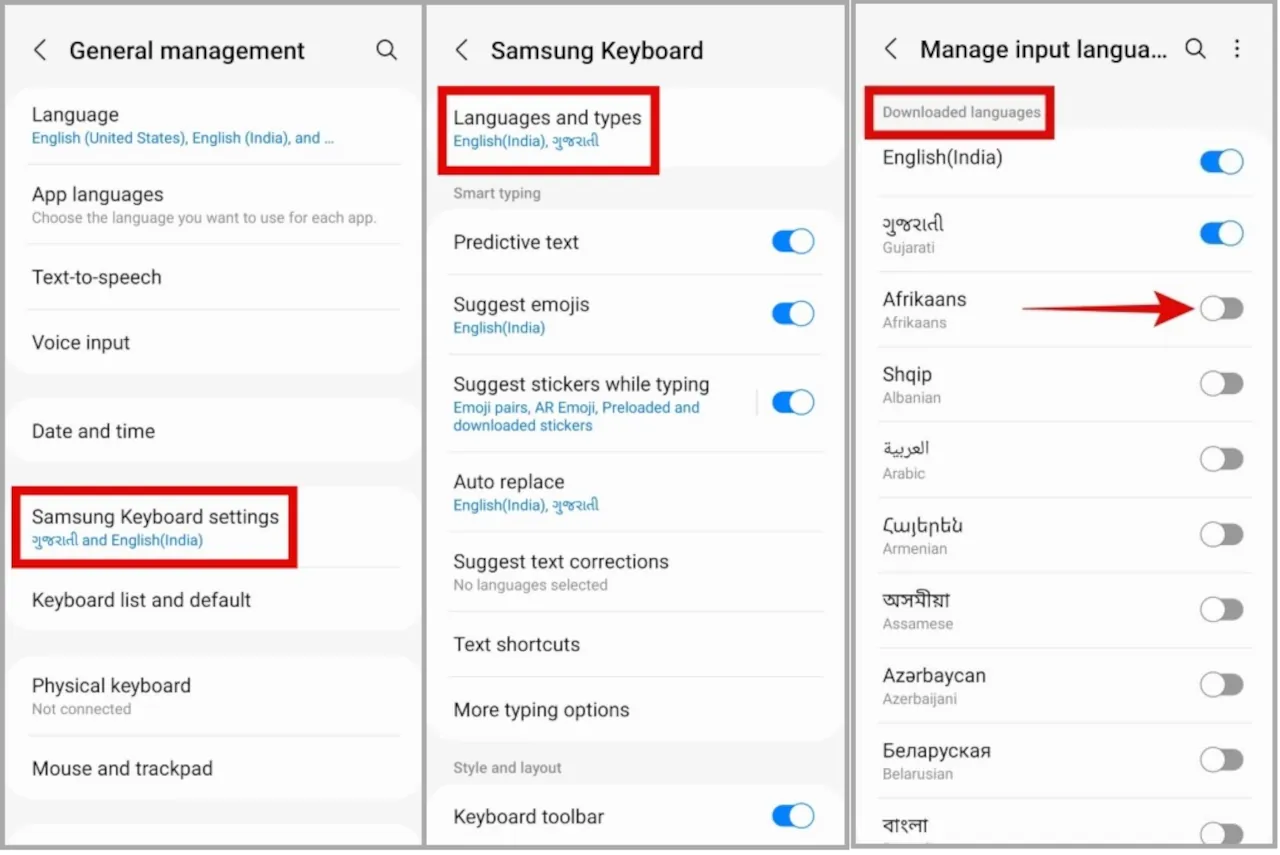Screen dimensions: 1280x855
Task: Open more options menu in Manage input languages
Action: pyautogui.click(x=1238, y=49)
